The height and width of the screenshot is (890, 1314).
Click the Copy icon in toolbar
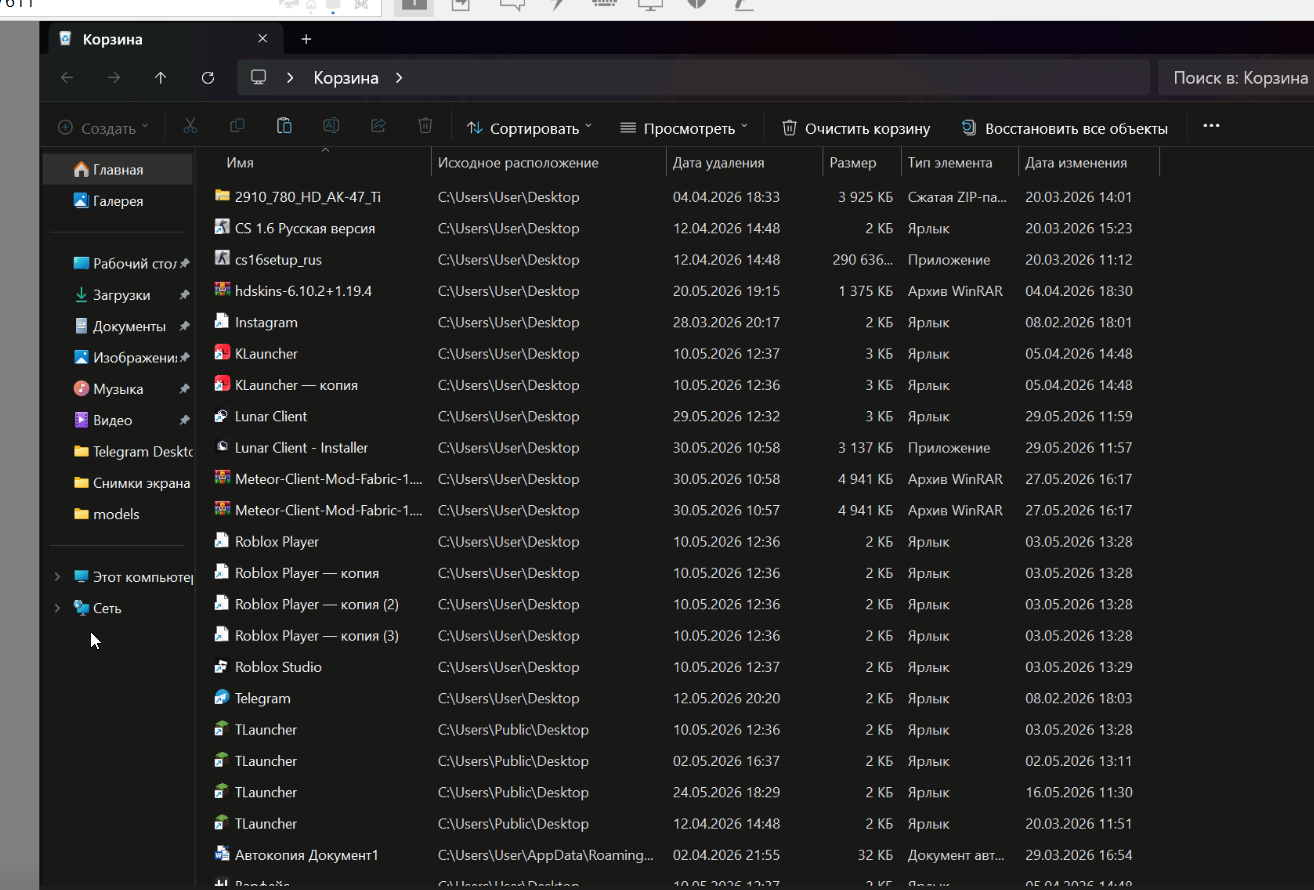(x=237, y=127)
